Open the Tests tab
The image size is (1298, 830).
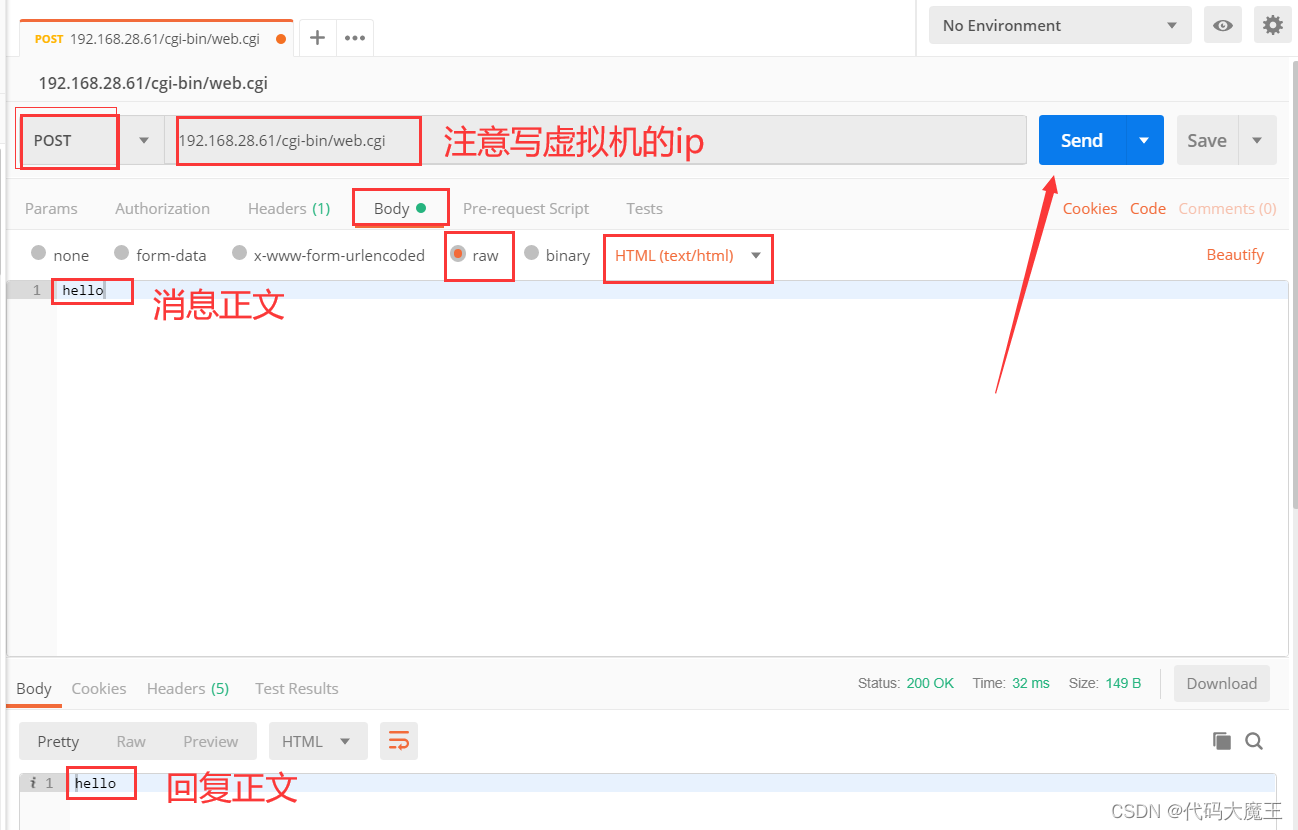point(644,208)
